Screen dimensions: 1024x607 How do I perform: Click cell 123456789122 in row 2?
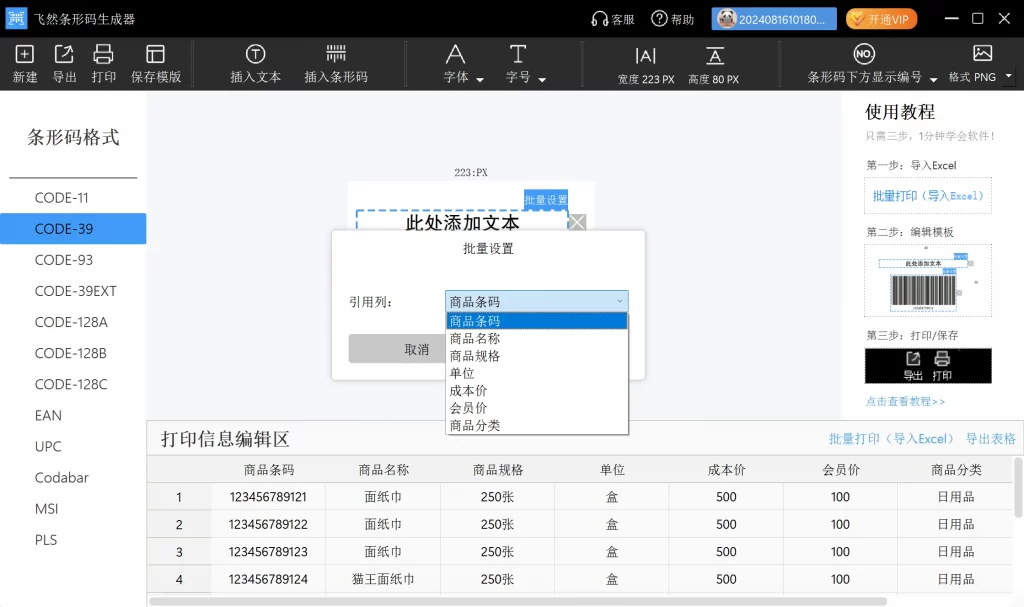pos(268,525)
